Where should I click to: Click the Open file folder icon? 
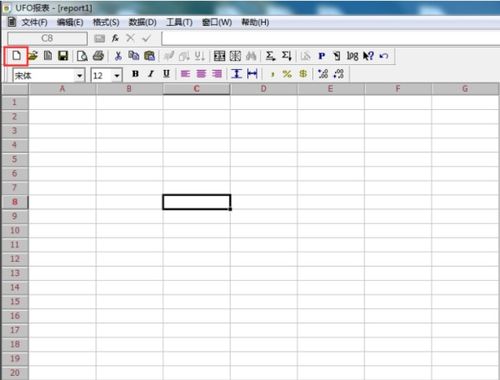point(33,56)
